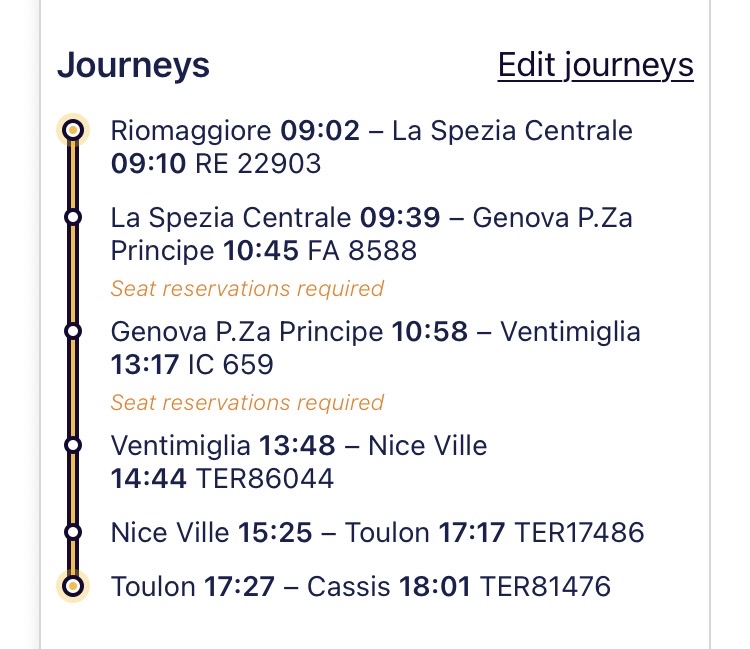750x649 pixels.
Task: Click train number TER86044
Action: pos(264,478)
